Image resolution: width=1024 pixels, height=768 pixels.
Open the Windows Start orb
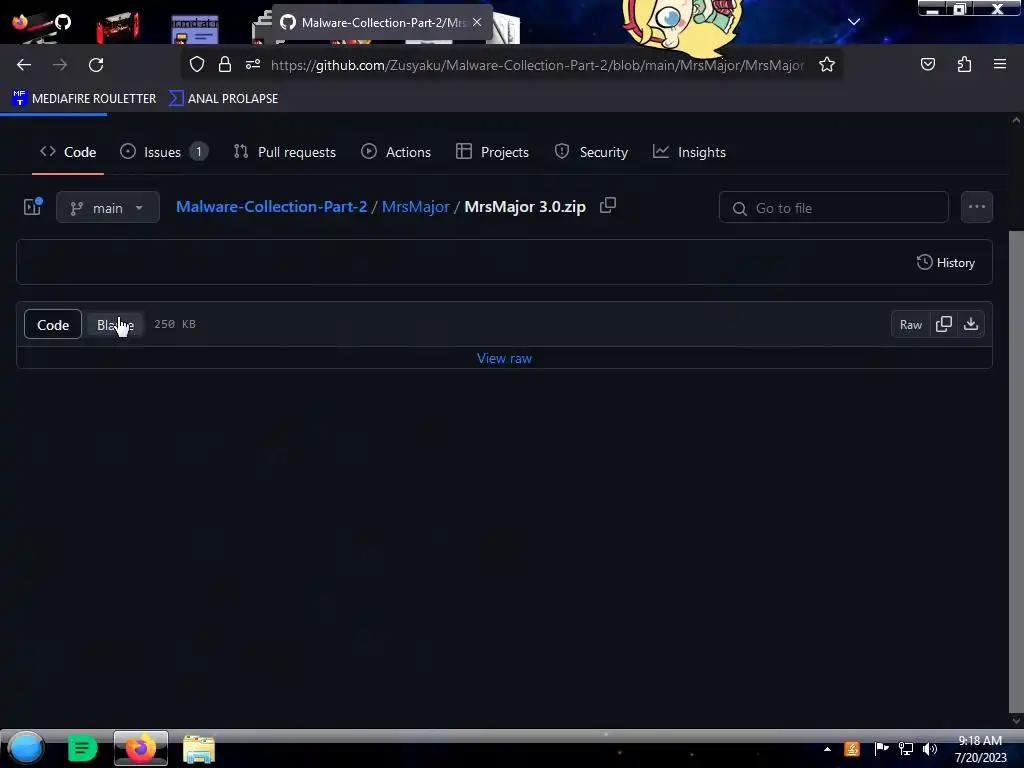26,748
